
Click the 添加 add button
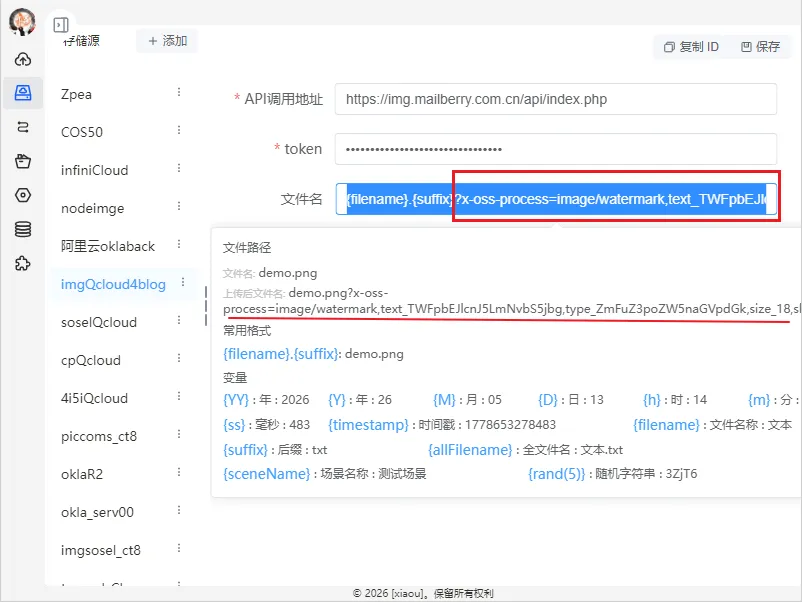pos(167,40)
